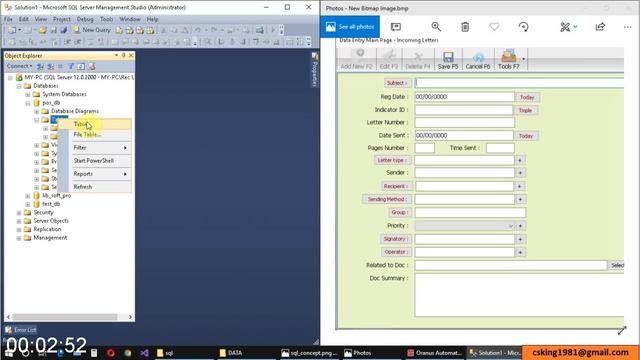Click the Delete trash icon in Photos

(x=465, y=27)
